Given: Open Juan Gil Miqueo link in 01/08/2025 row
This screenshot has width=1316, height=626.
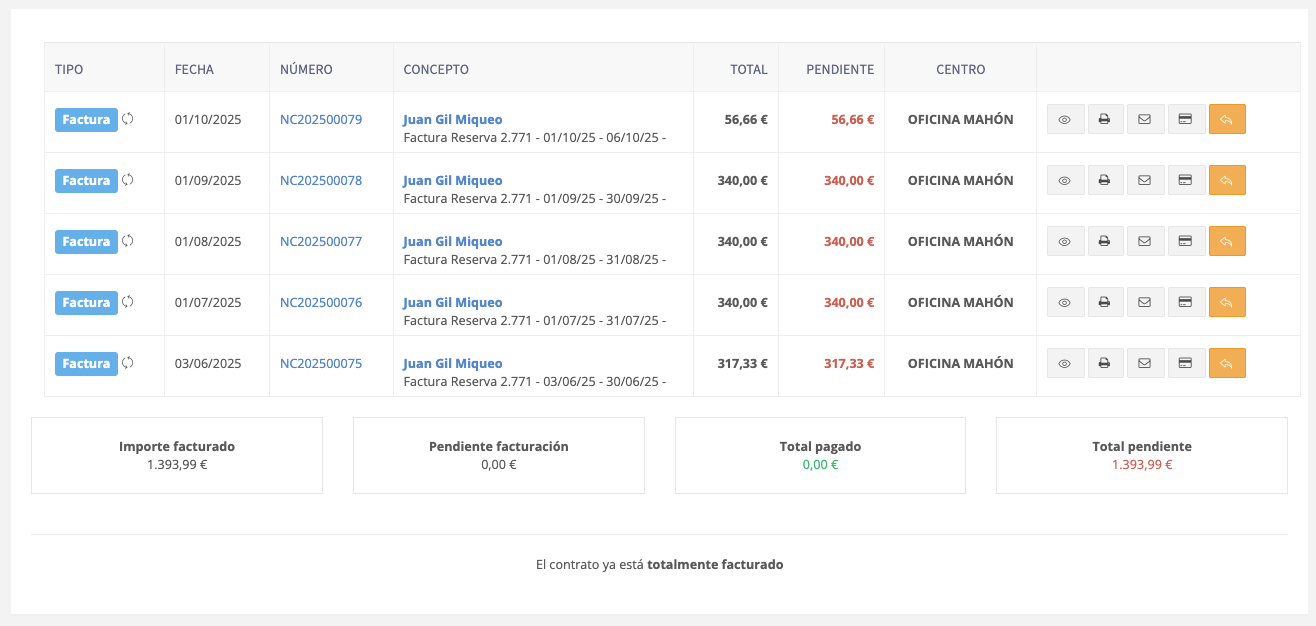Looking at the screenshot, I should point(453,241).
